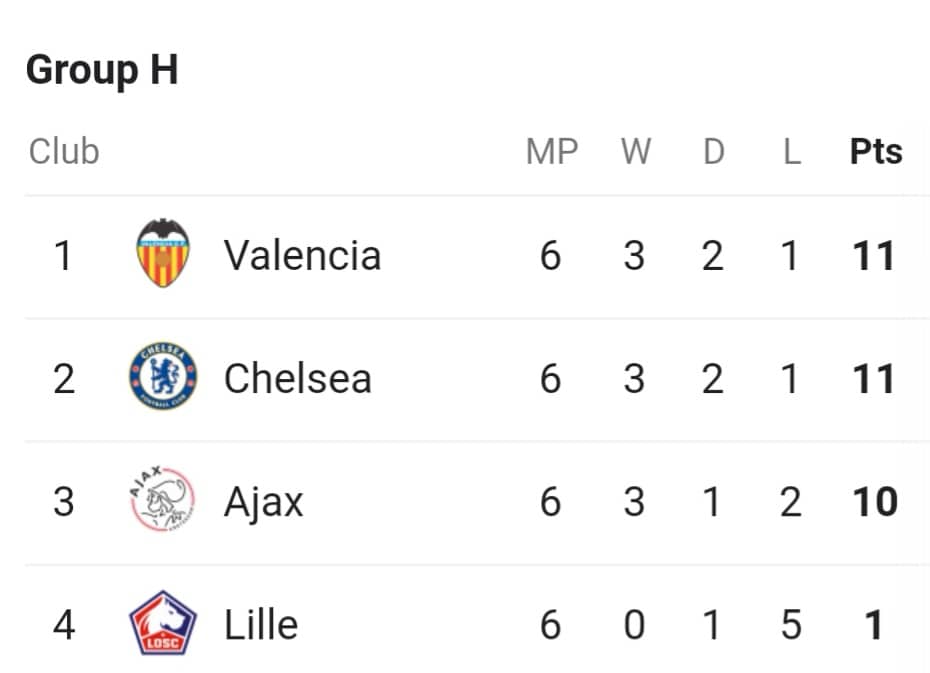Click the MP column header
This screenshot has width=930, height=673.
coord(552,151)
